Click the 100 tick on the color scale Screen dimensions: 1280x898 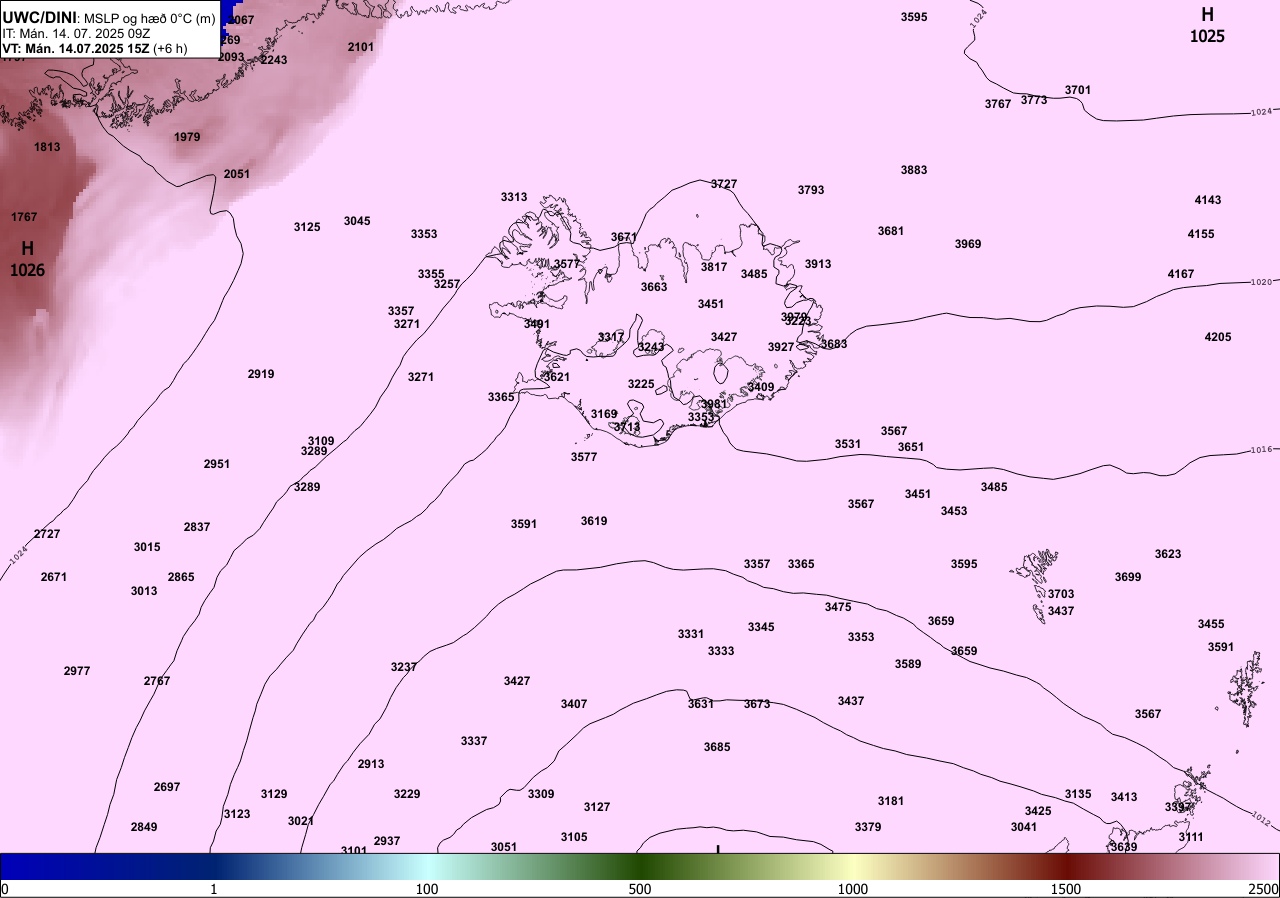(427, 889)
